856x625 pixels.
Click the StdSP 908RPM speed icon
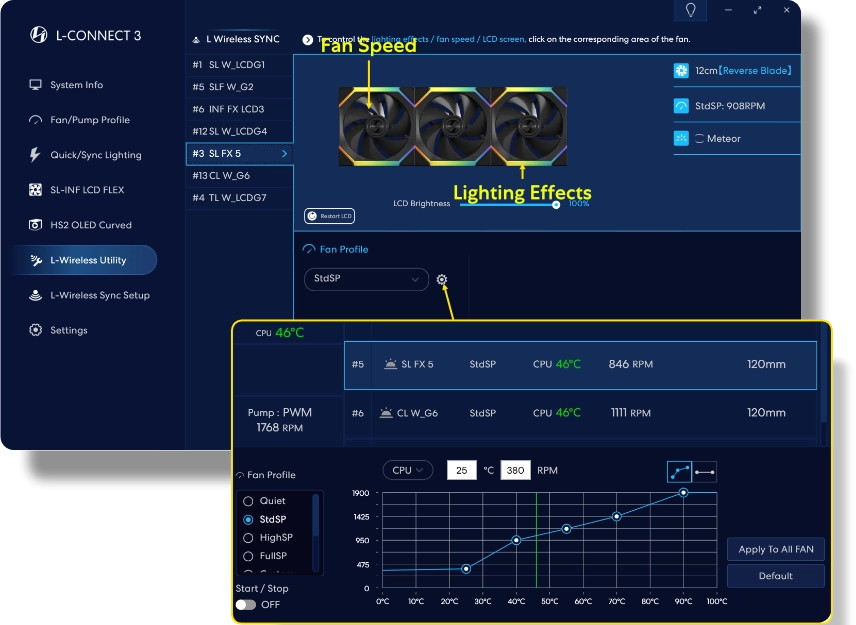(681, 106)
